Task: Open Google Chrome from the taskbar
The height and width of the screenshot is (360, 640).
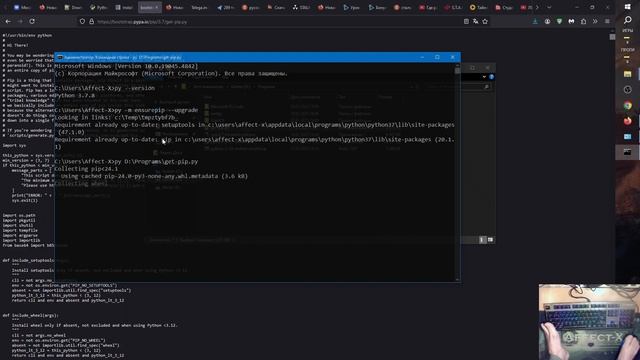Action: tap(628, 105)
